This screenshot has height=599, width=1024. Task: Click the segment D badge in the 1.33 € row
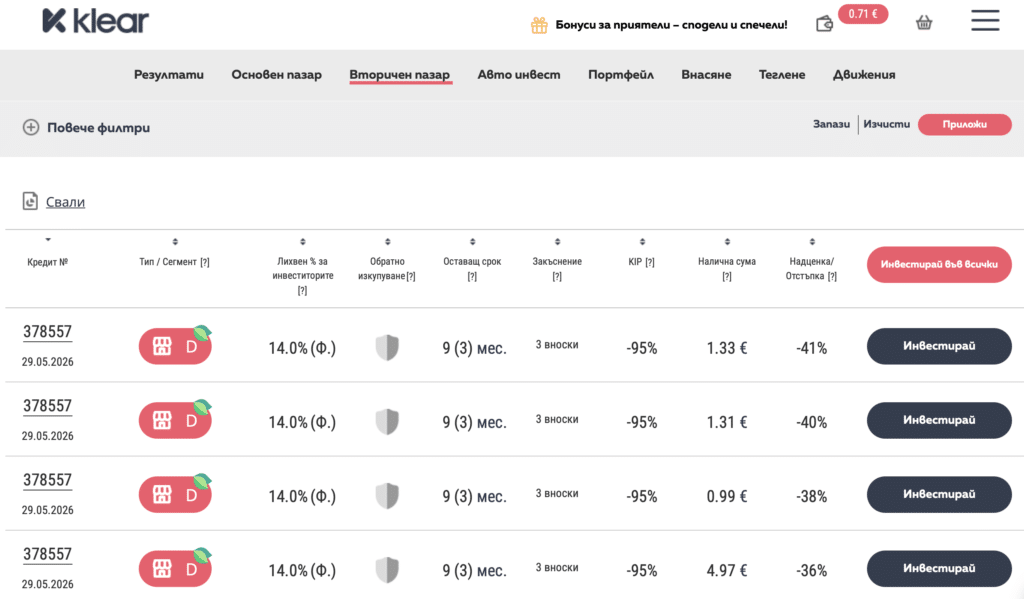click(175, 346)
